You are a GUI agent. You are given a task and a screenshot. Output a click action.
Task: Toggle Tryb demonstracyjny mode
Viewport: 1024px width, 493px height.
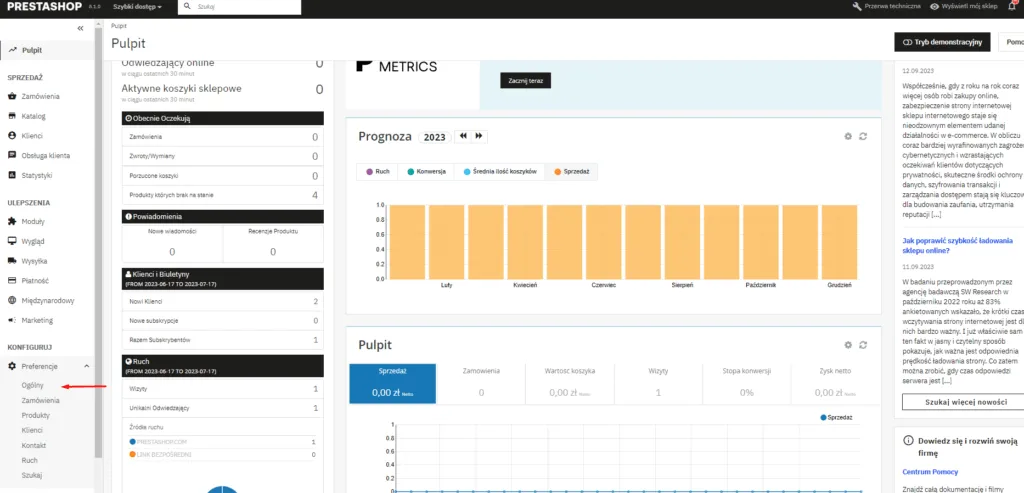(x=942, y=42)
